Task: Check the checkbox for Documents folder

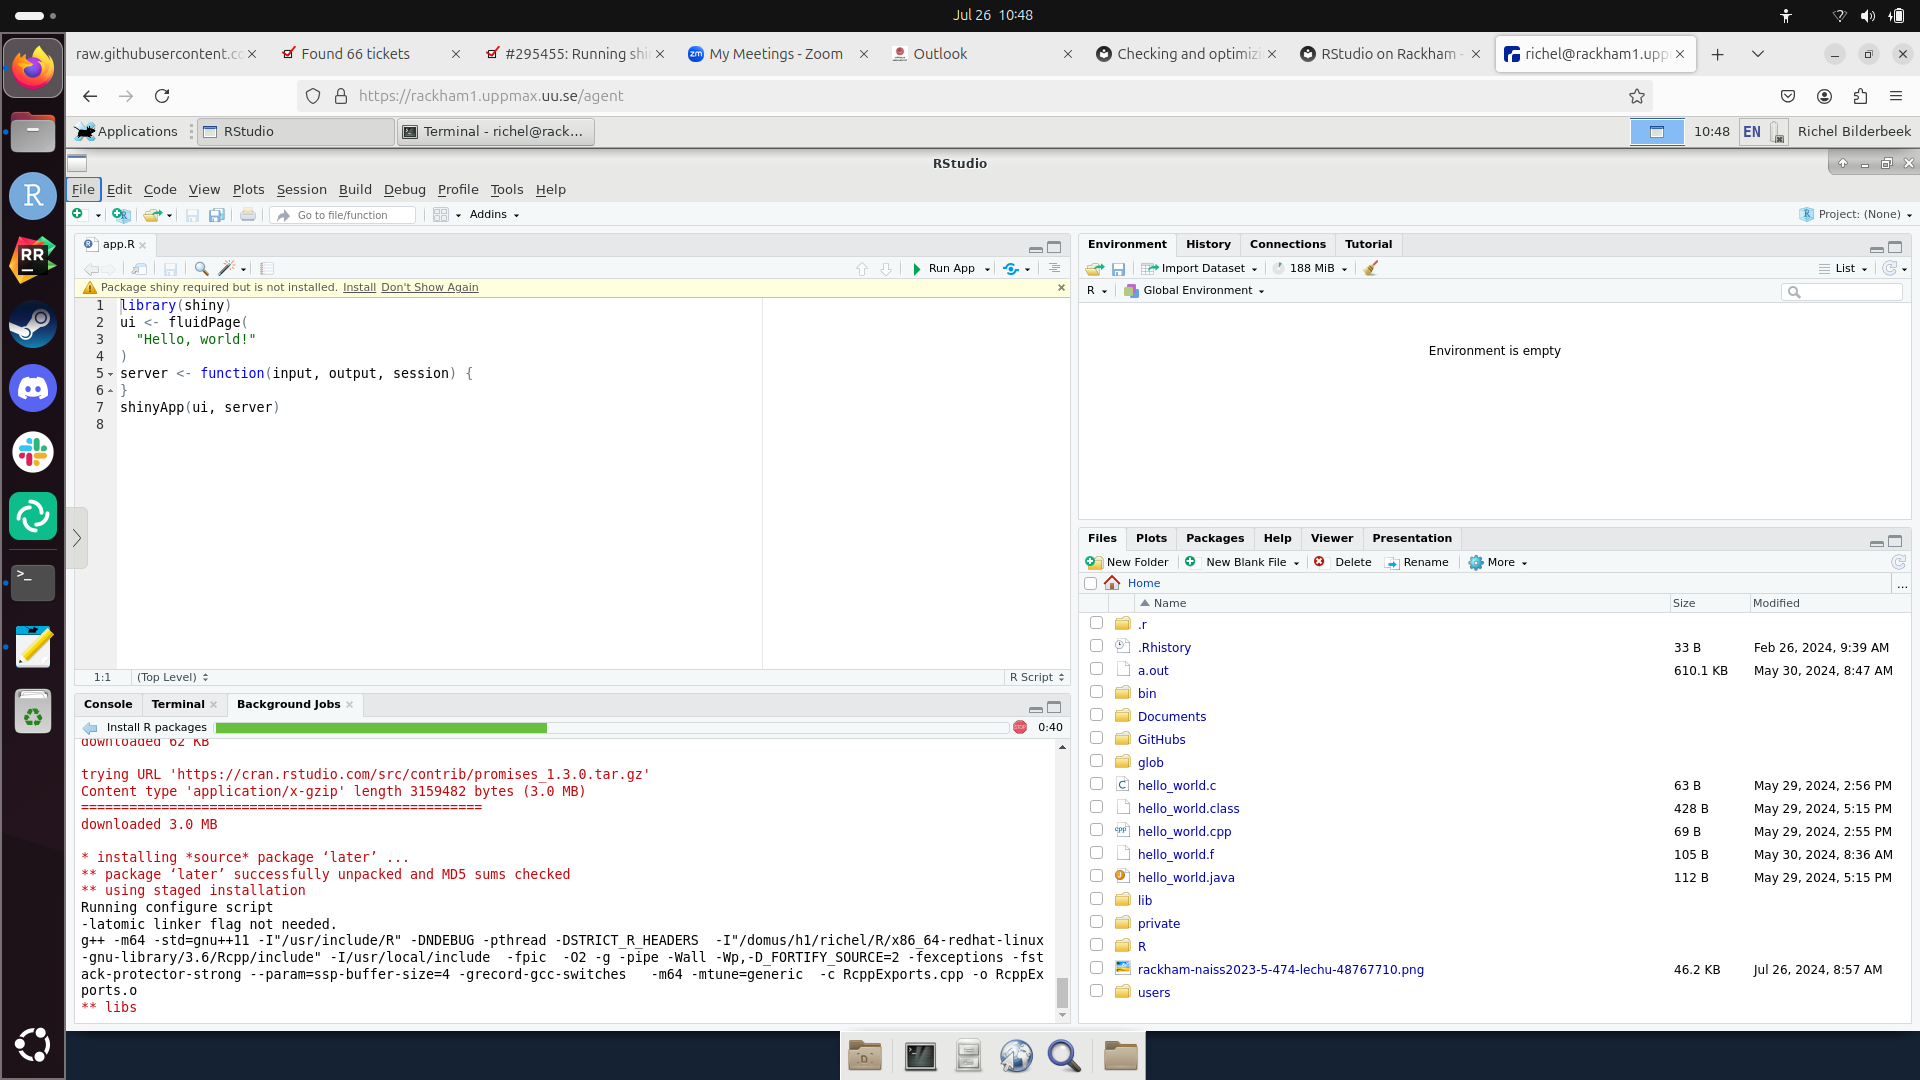Action: pyautogui.click(x=1096, y=715)
